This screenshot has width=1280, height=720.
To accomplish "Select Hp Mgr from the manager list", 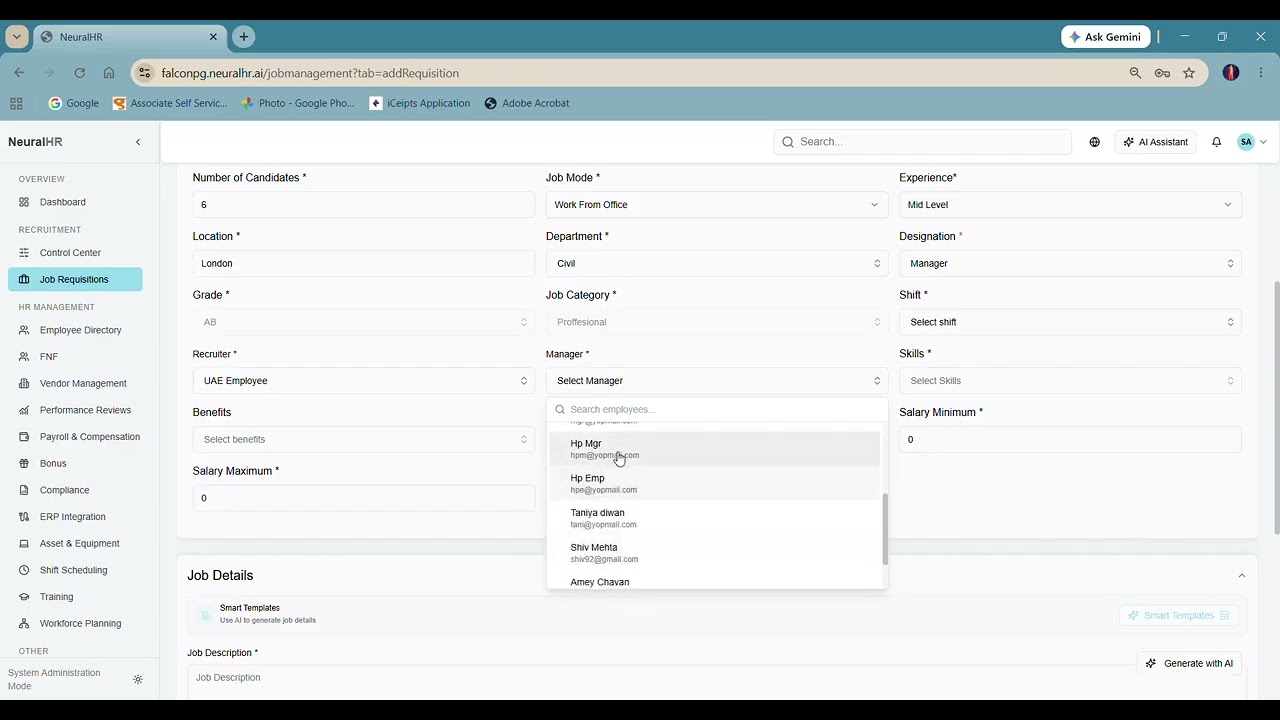I will coord(715,449).
